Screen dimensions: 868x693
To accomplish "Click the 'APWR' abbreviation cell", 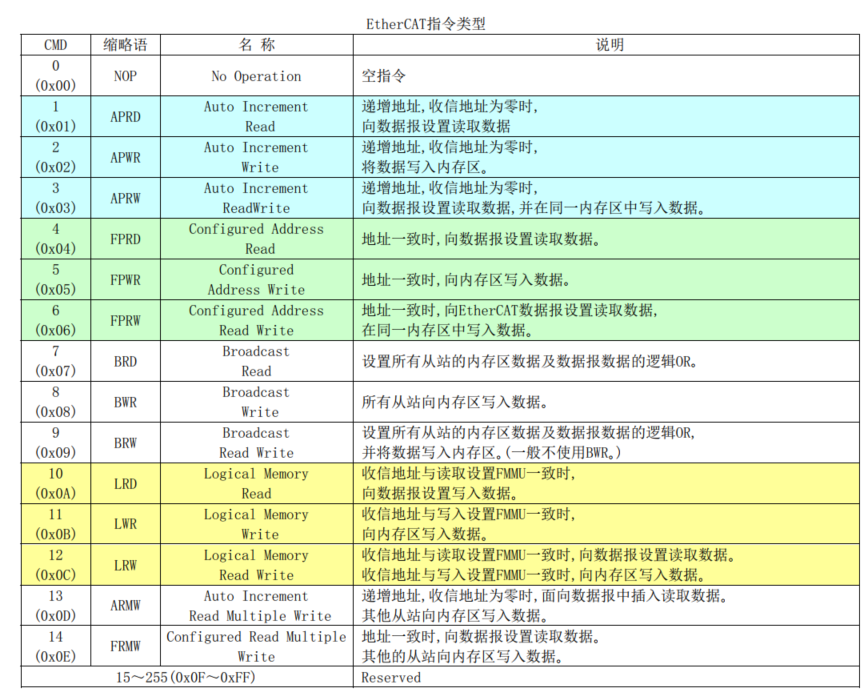I will (x=125, y=157).
